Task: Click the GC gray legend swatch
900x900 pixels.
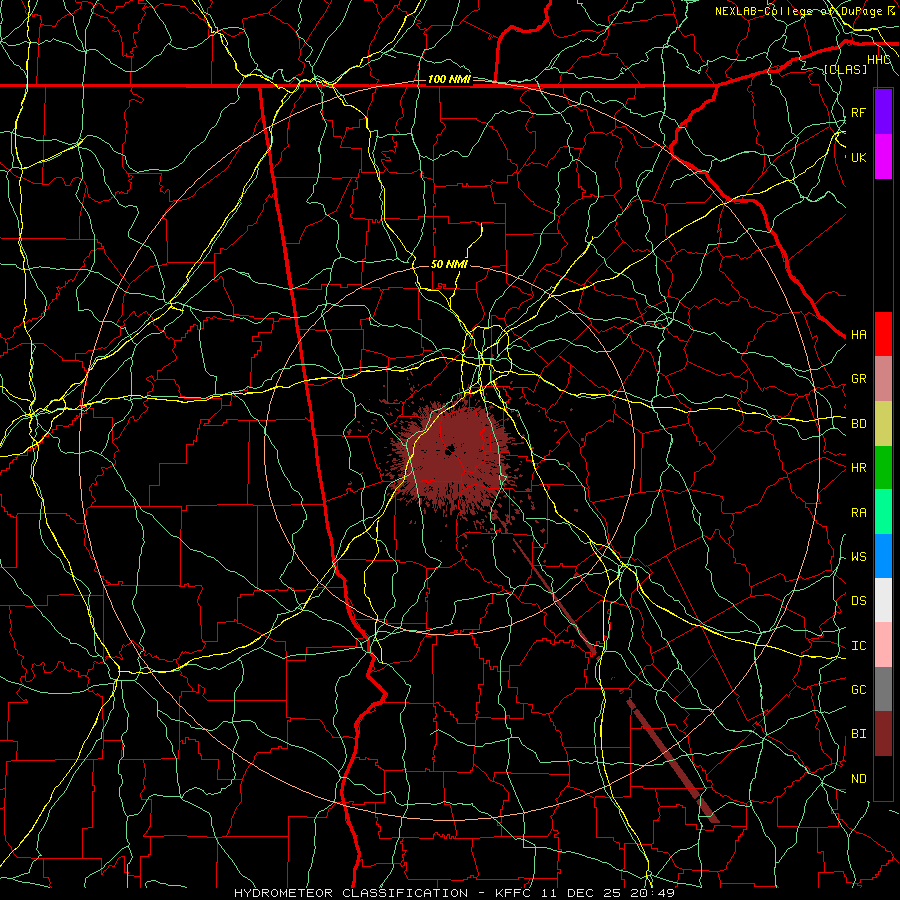Action: click(x=883, y=689)
